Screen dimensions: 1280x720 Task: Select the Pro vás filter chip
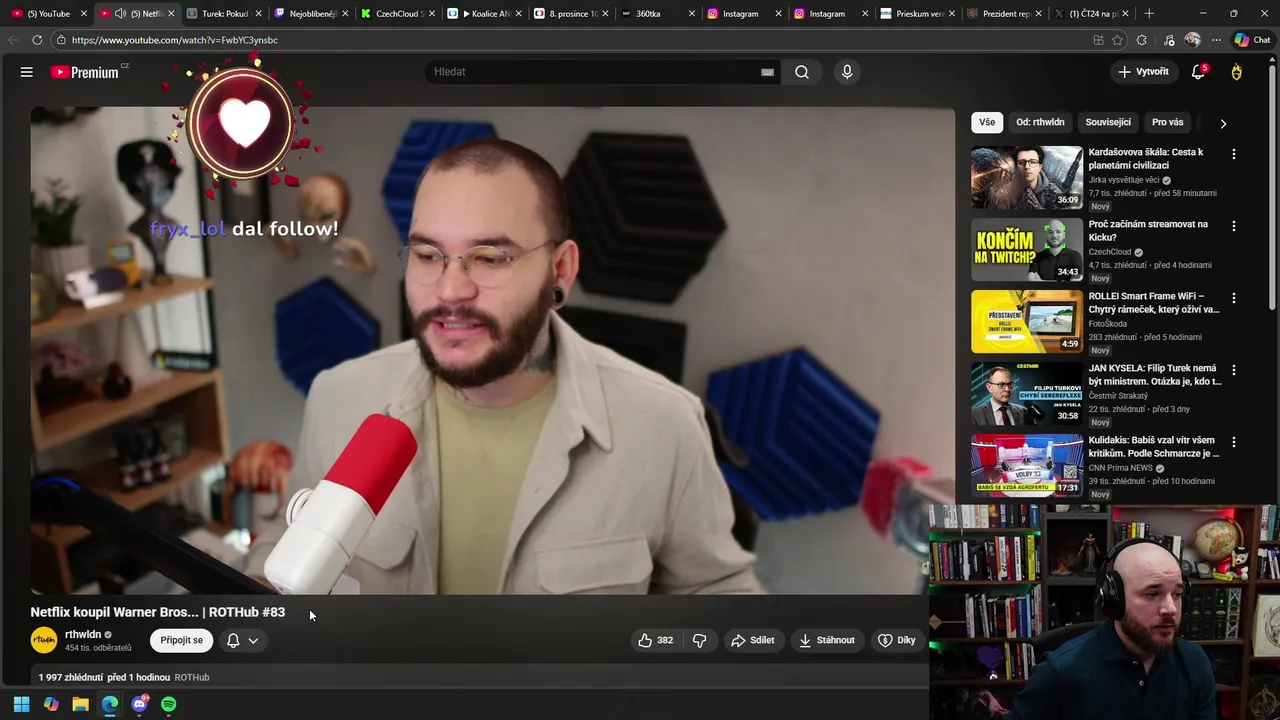pos(1167,122)
